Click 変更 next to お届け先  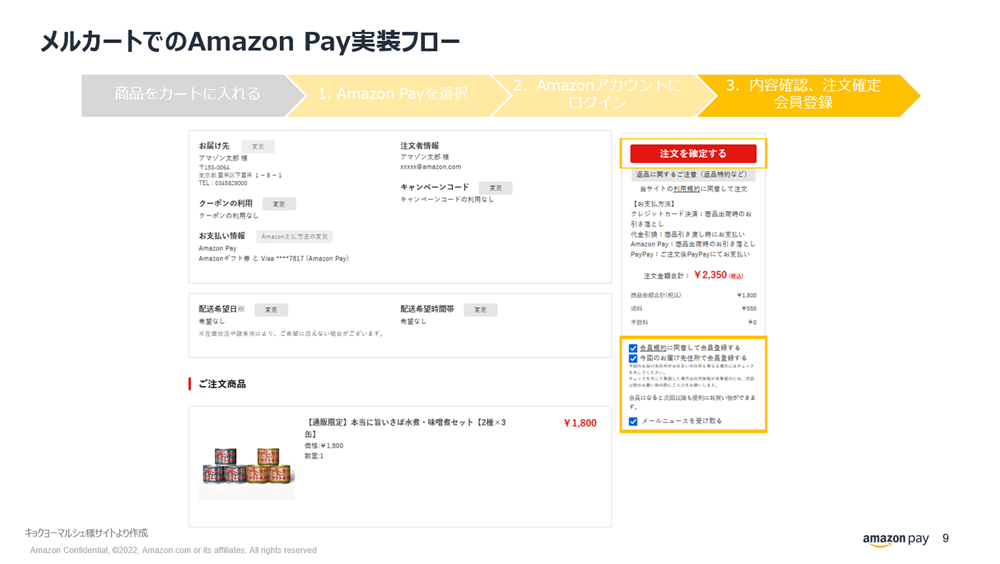[x=258, y=147]
